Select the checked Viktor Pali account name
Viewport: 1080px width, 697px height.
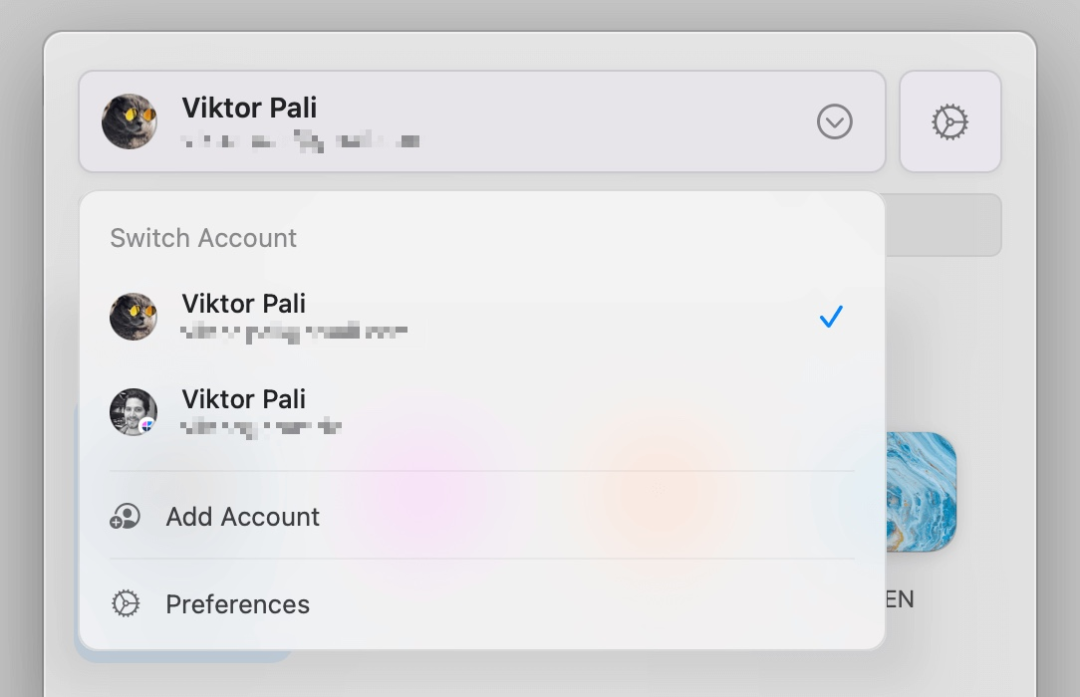244,303
